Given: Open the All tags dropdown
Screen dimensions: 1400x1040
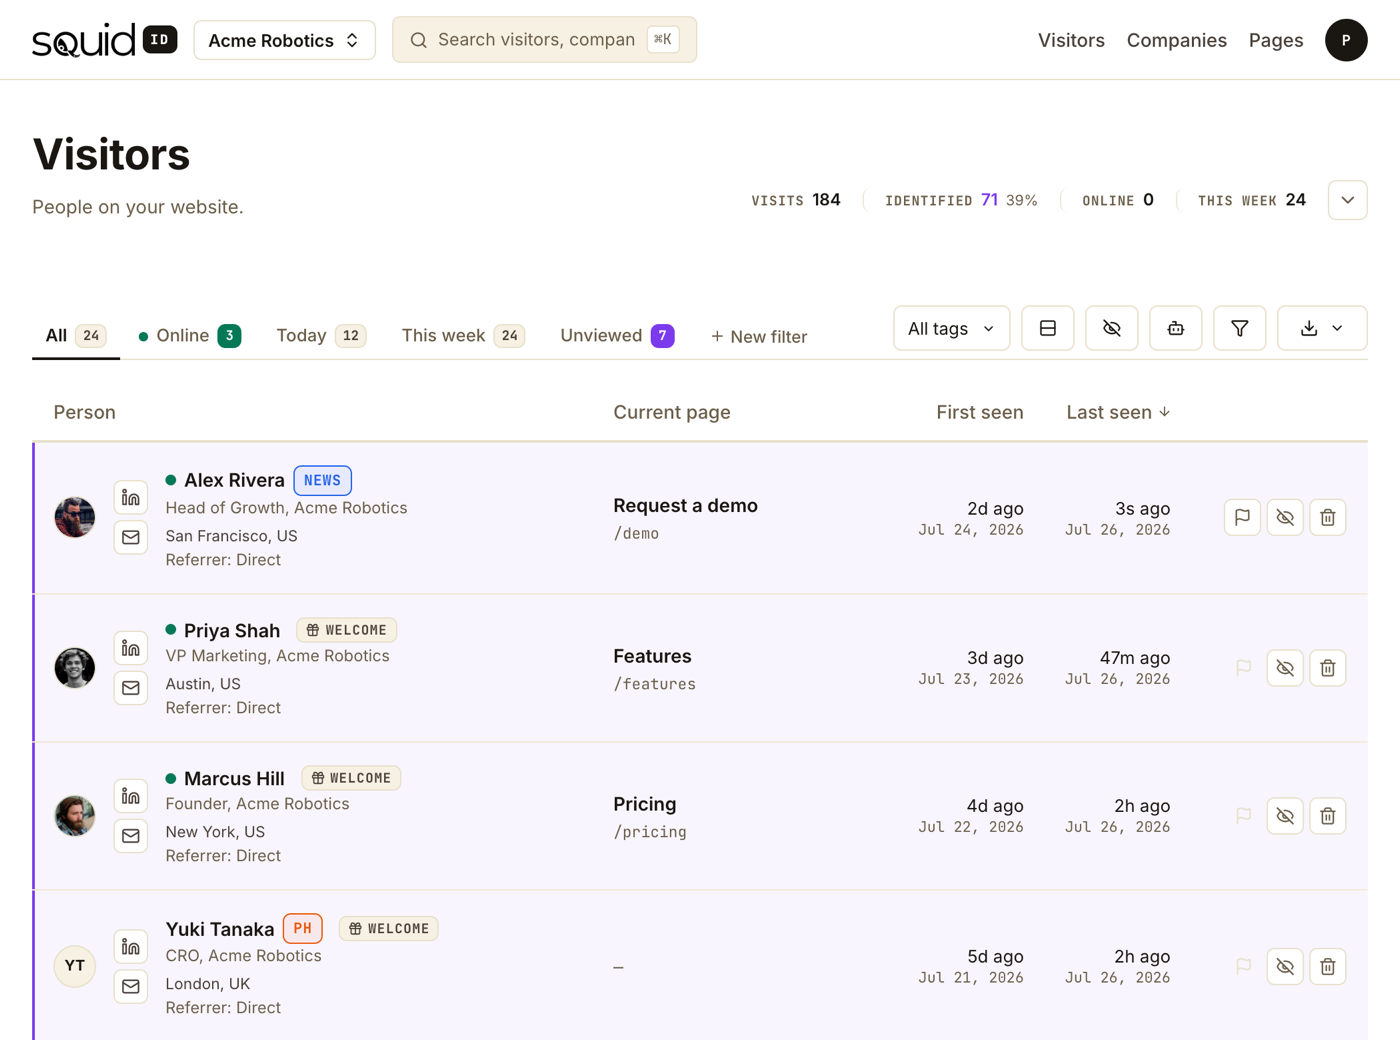Looking at the screenshot, I should tap(951, 328).
